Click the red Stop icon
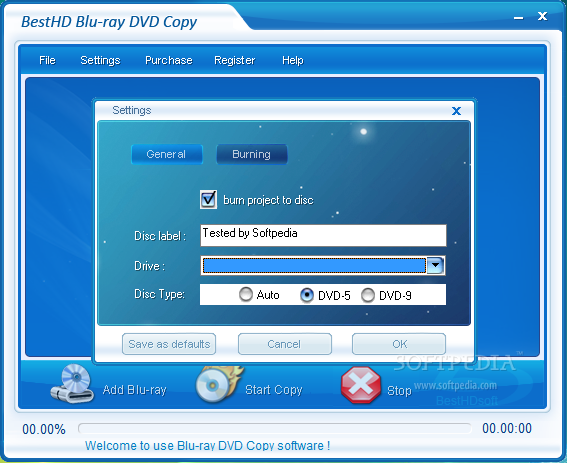Viewport: 567px width, 463px height. click(x=361, y=385)
